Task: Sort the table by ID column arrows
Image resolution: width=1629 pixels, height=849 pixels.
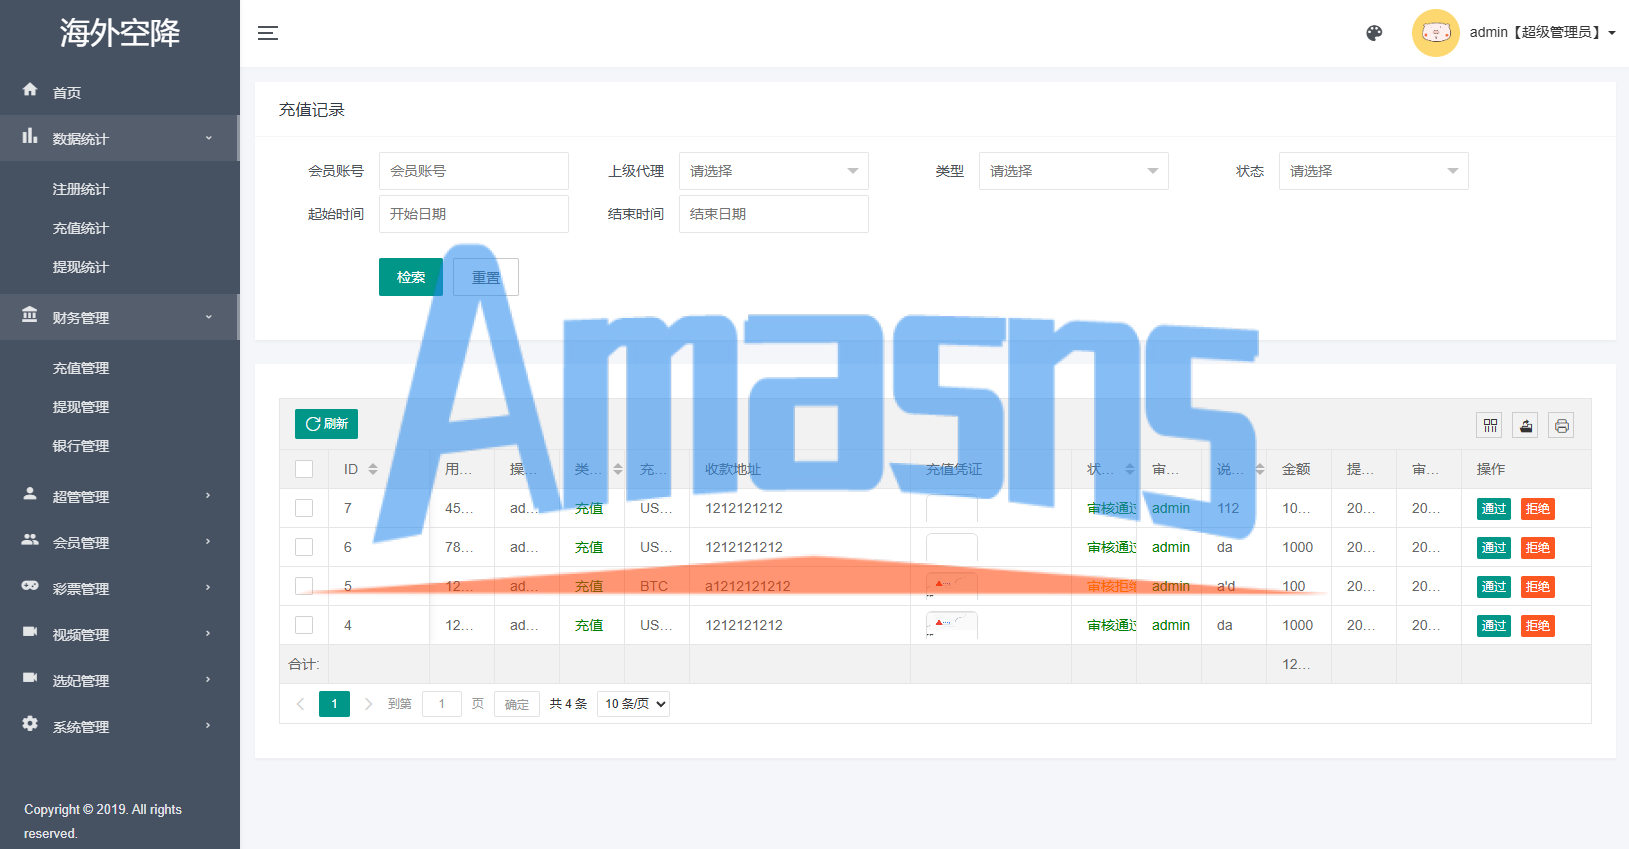Action: [x=373, y=469]
